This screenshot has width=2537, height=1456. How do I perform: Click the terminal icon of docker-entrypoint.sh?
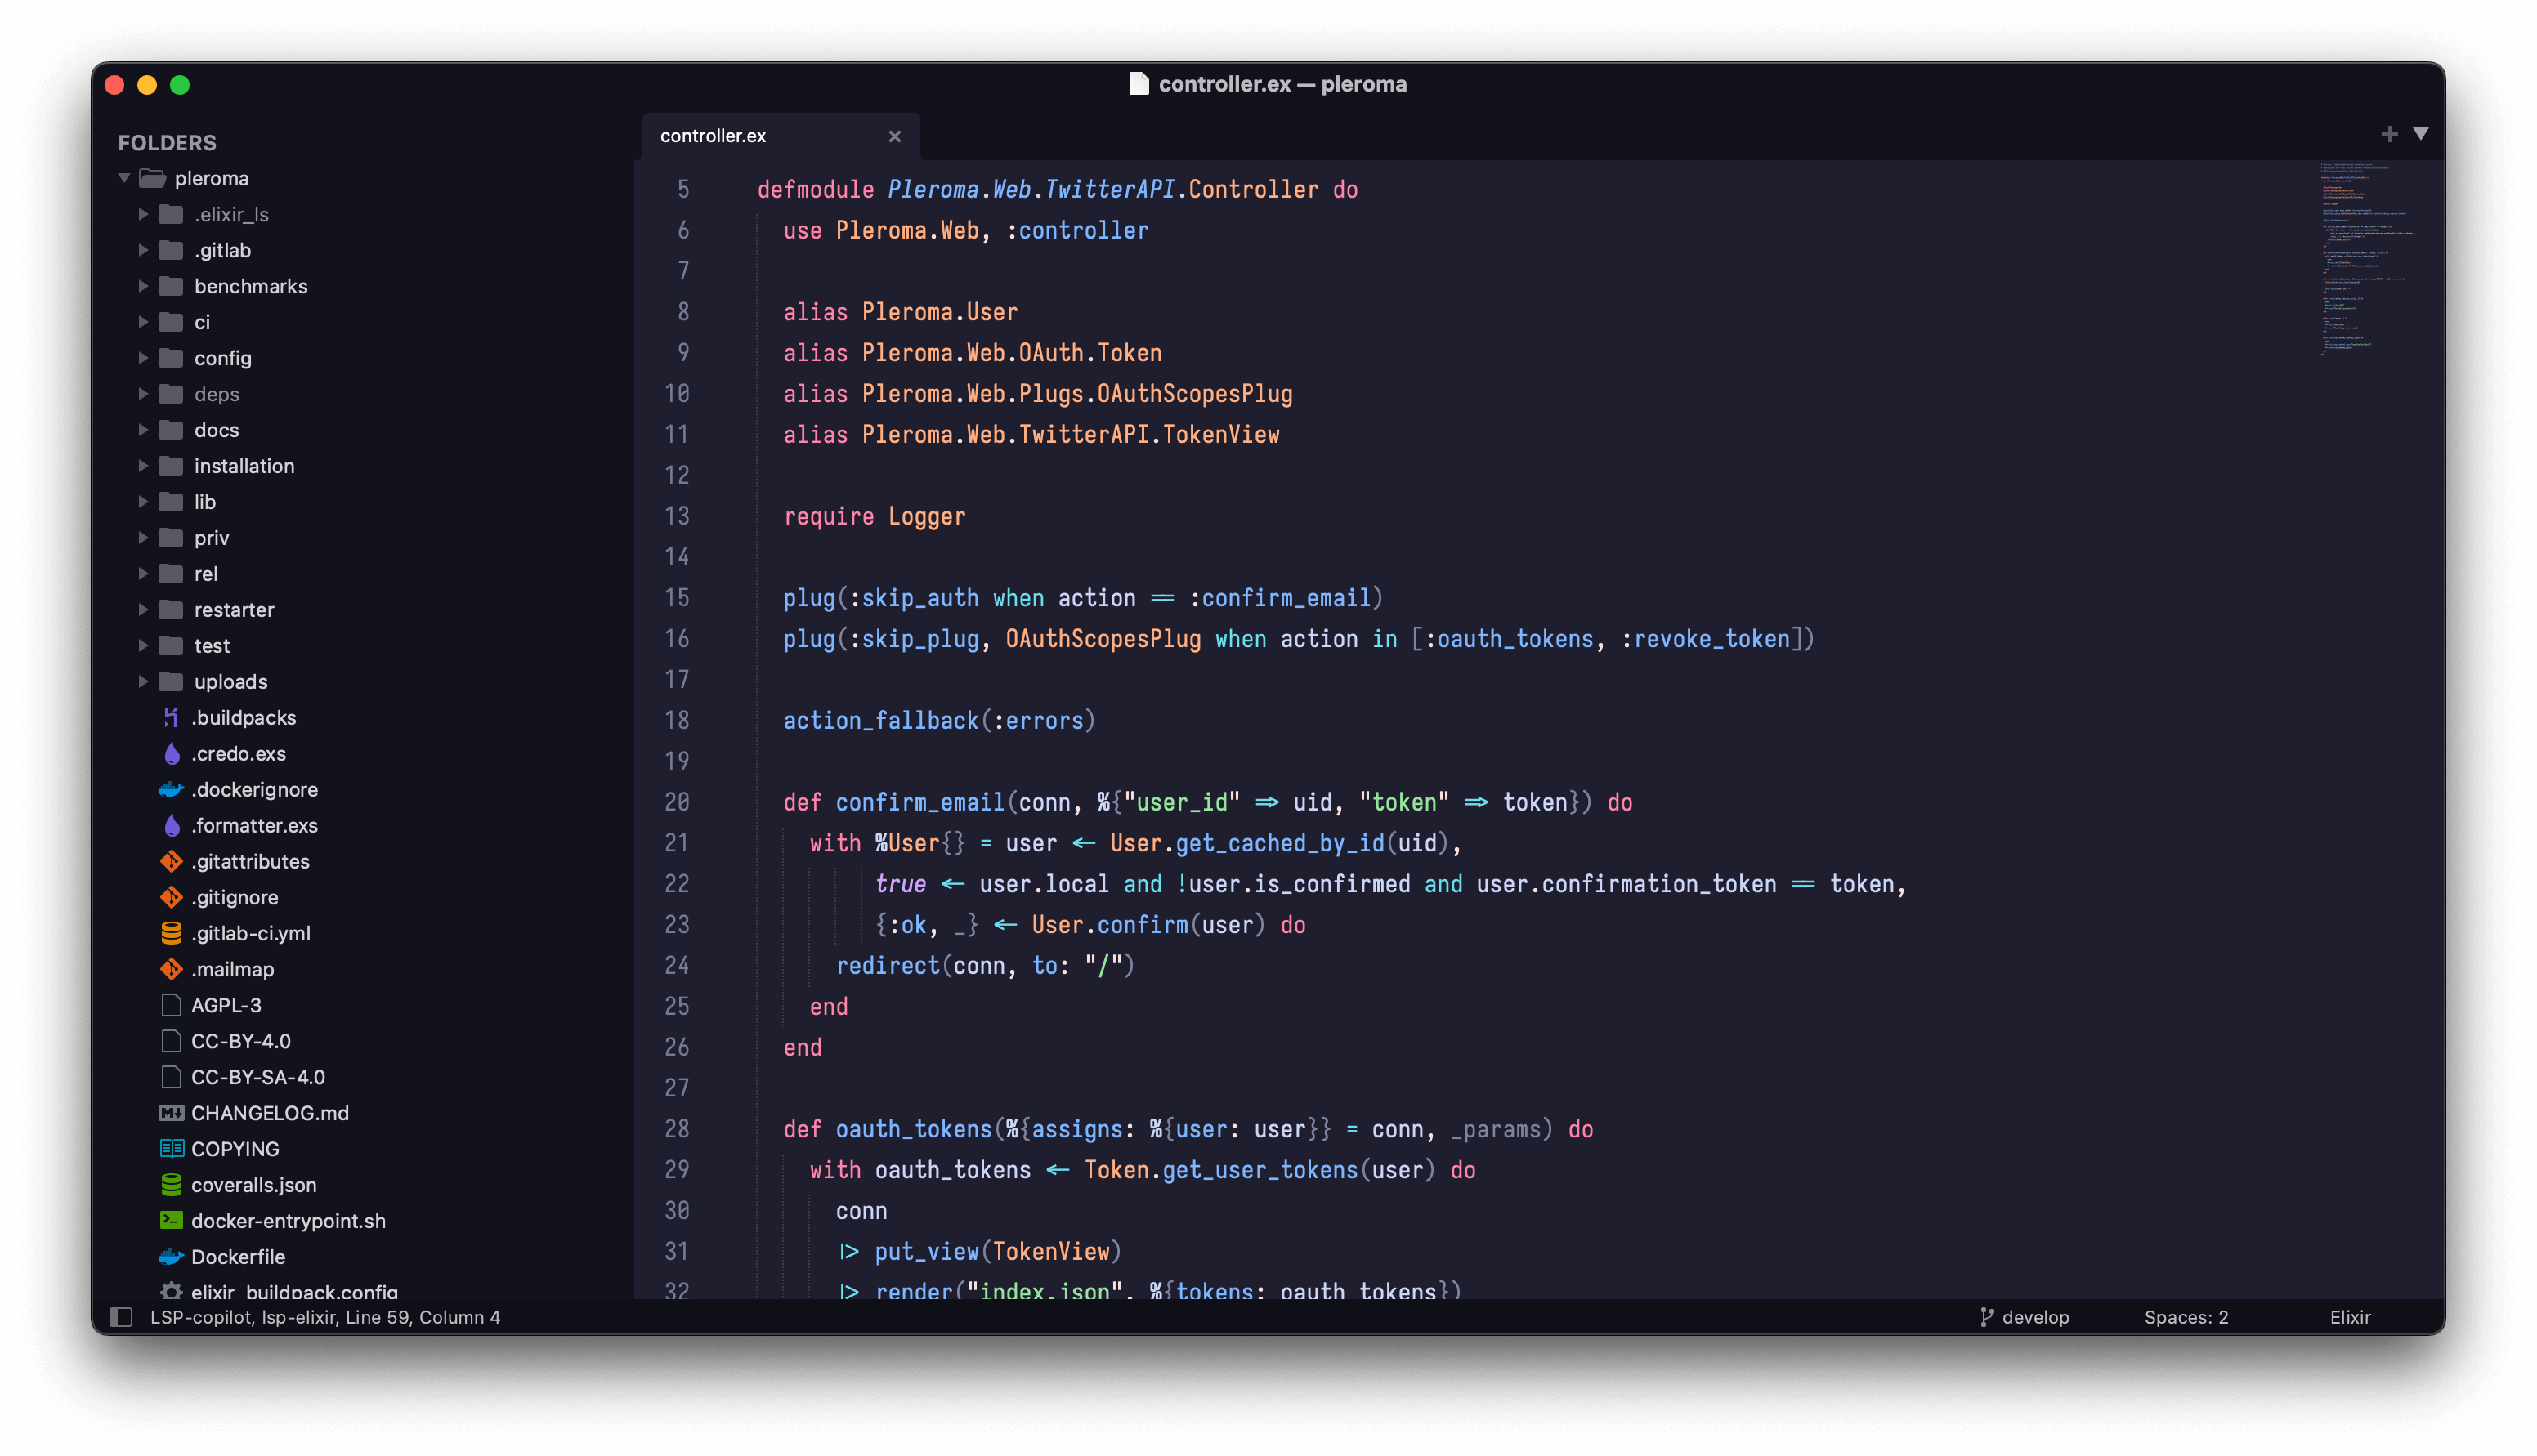[x=171, y=1221]
